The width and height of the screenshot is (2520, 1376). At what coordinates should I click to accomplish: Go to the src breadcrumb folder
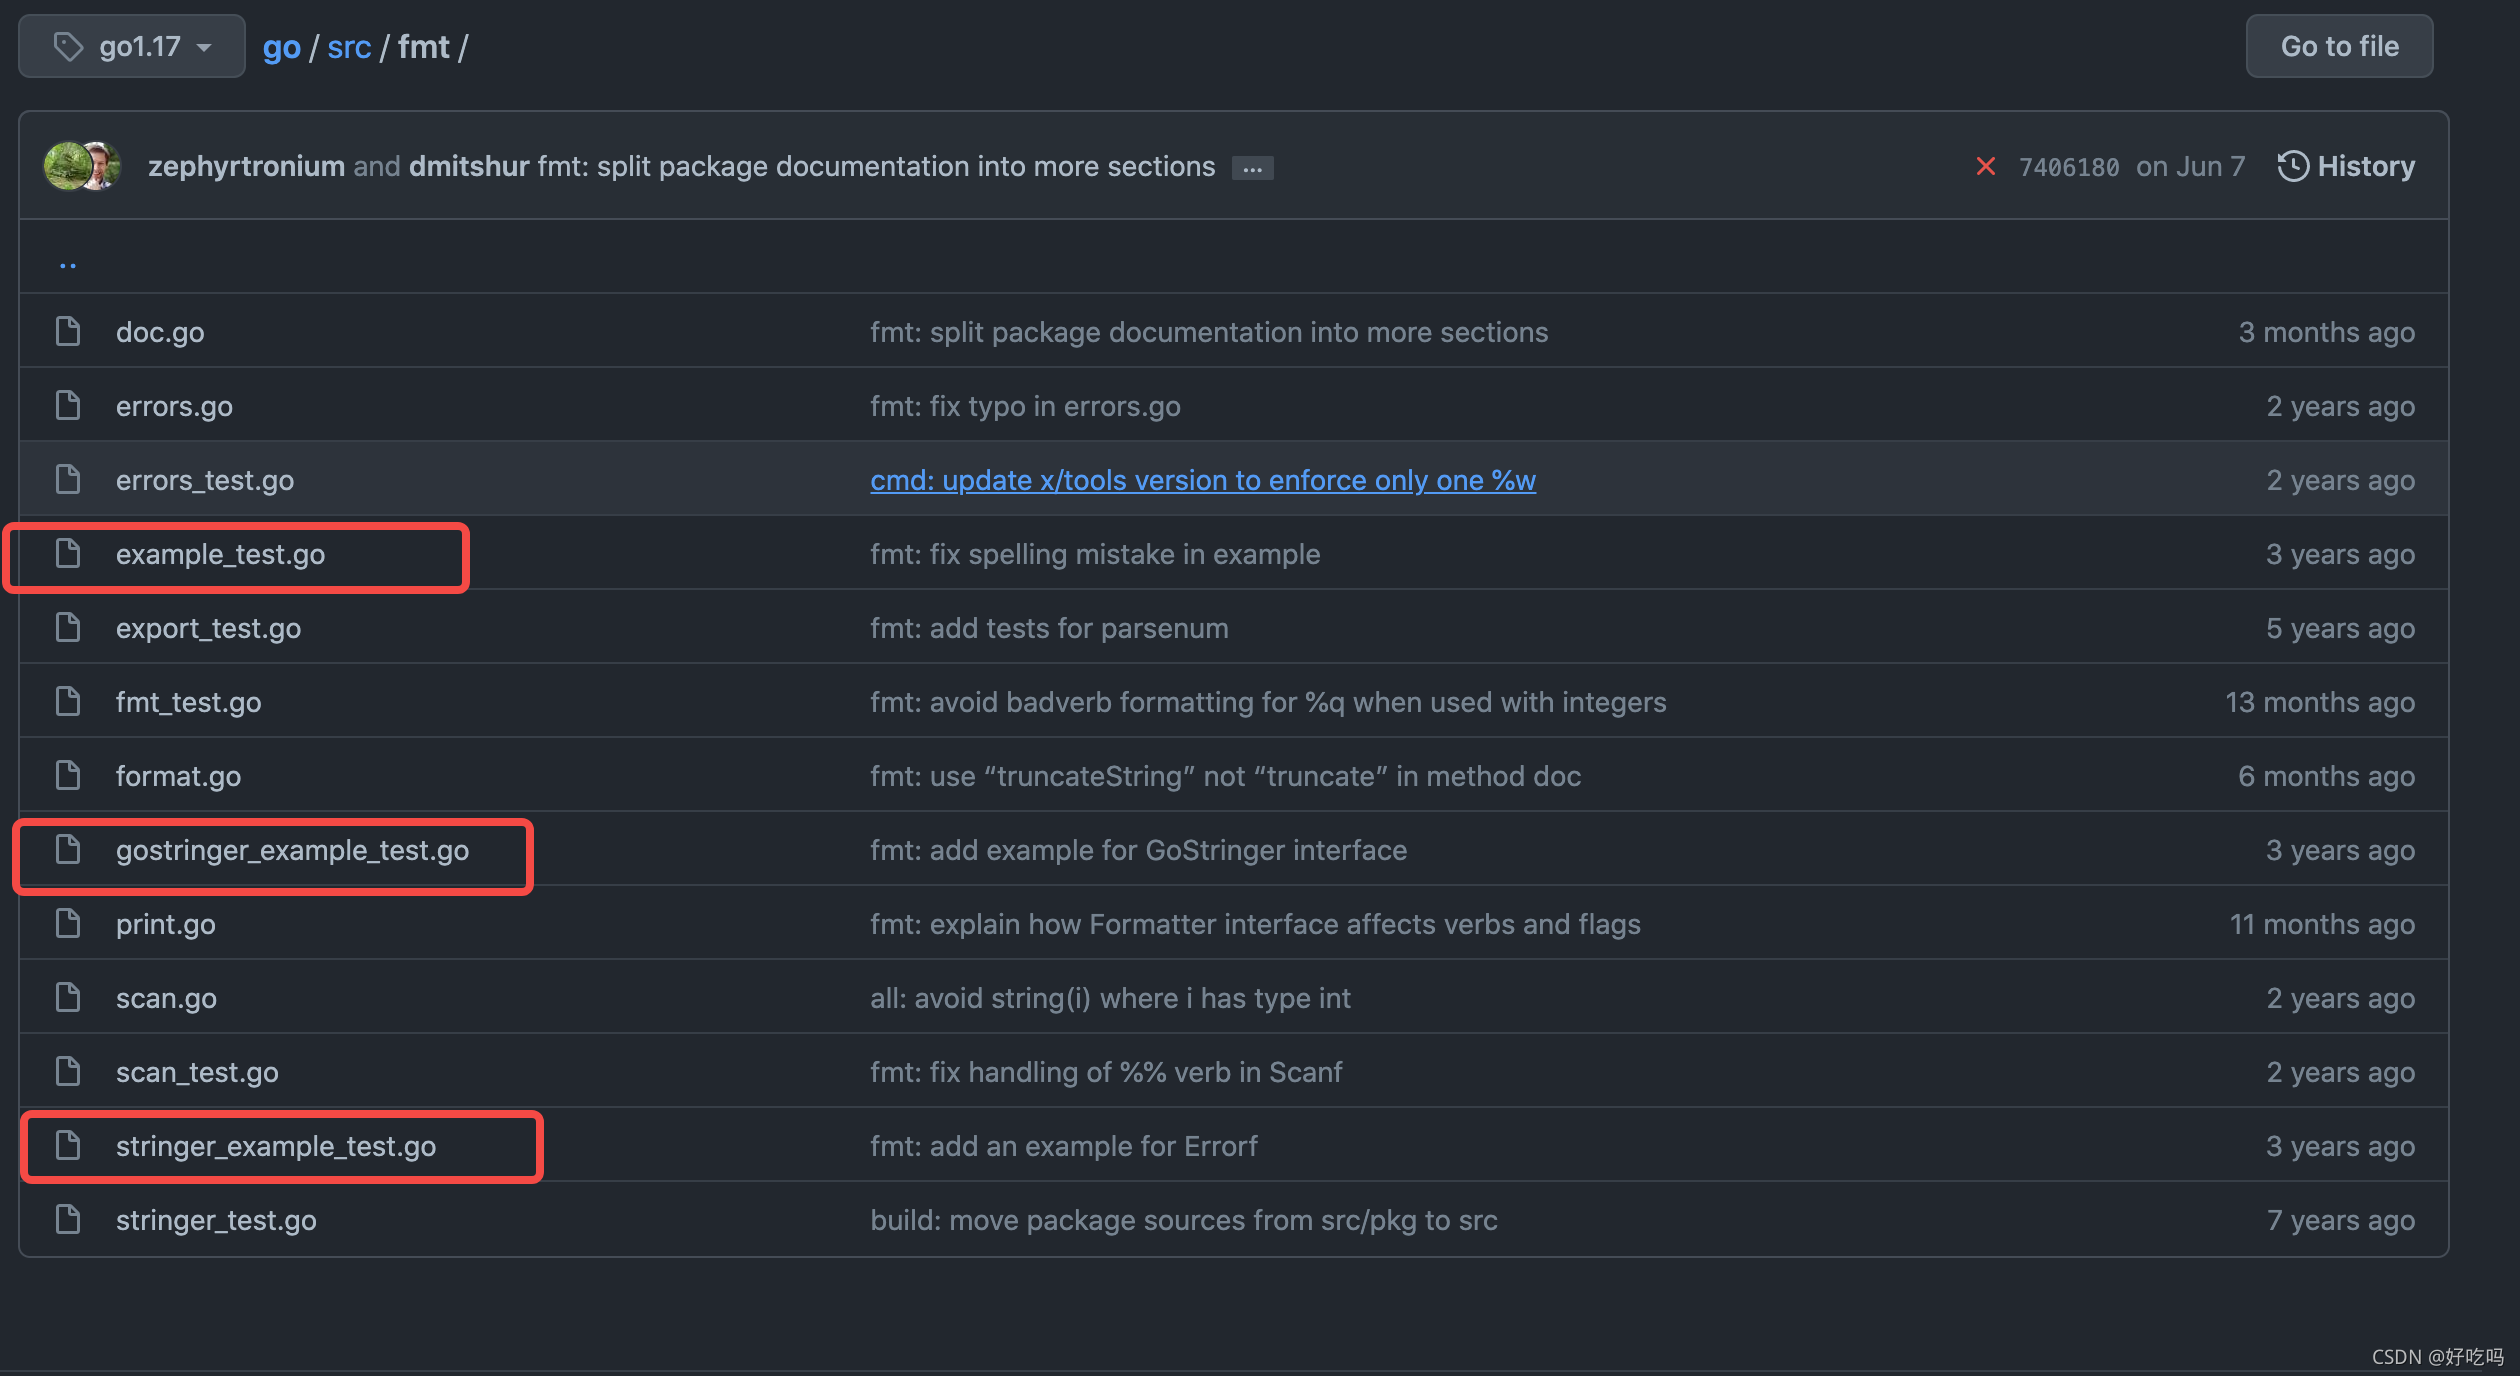349,47
